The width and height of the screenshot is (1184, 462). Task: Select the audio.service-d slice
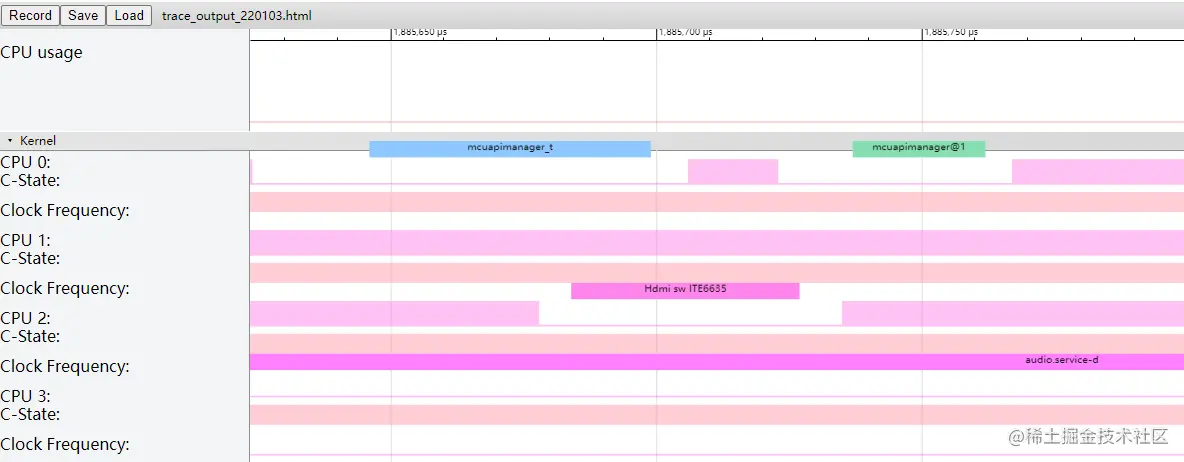(x=717, y=361)
